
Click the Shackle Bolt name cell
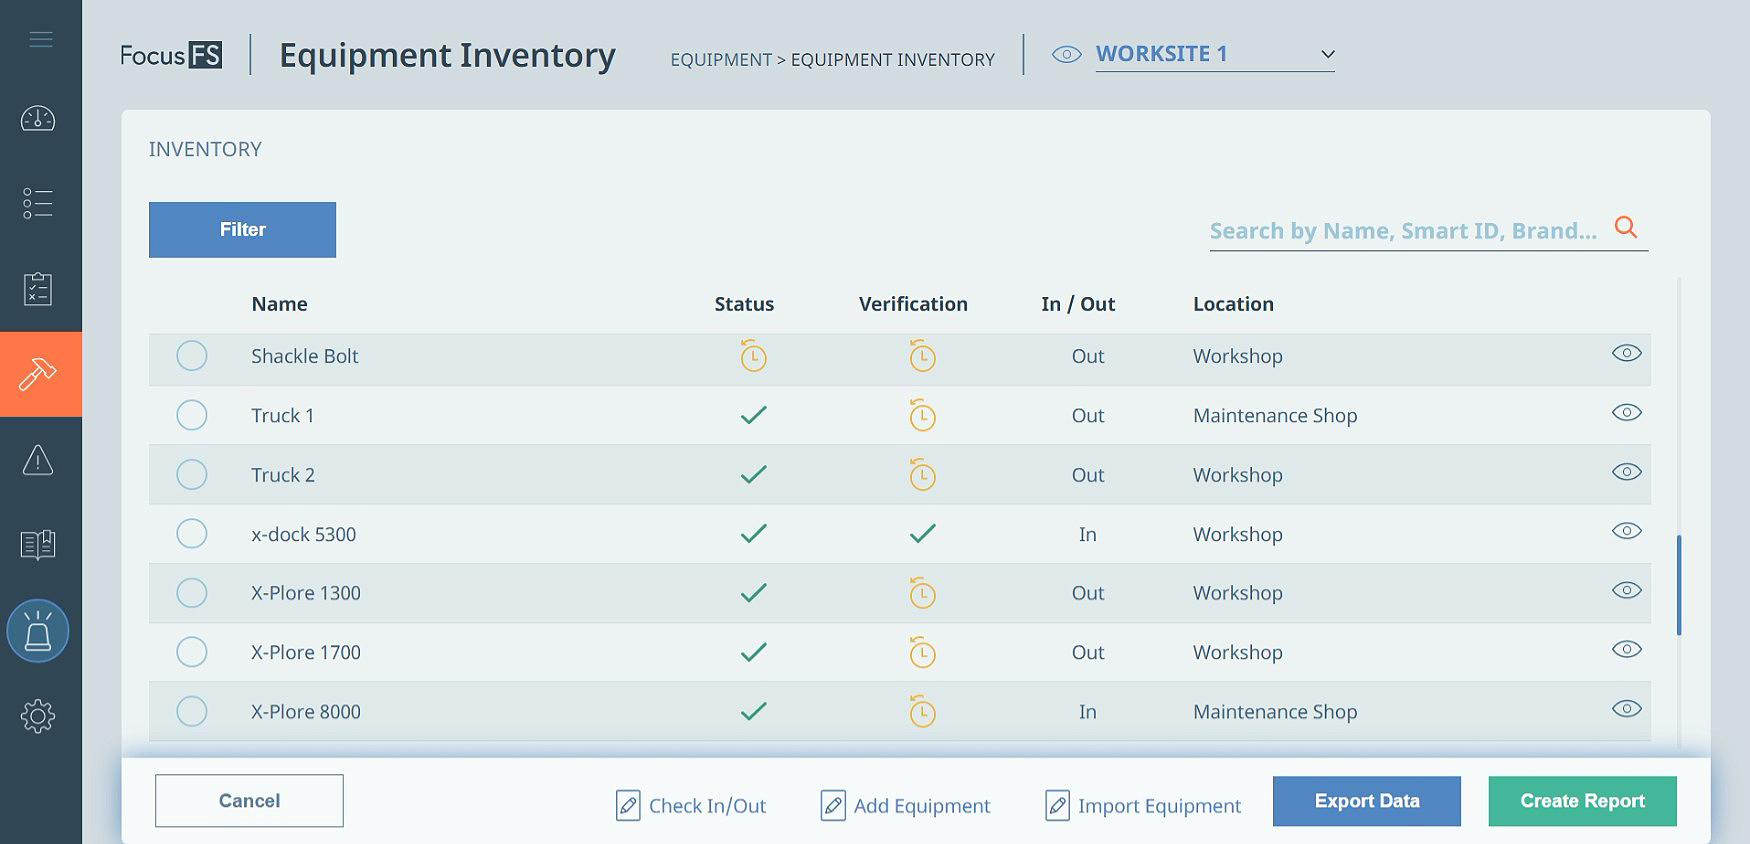coord(304,356)
